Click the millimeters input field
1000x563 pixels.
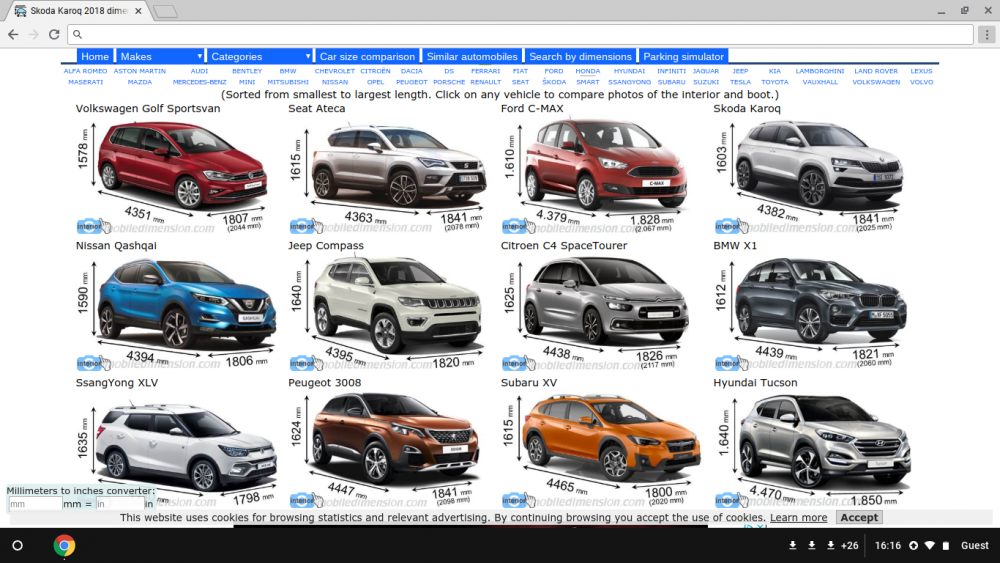pyautogui.click(x=35, y=504)
